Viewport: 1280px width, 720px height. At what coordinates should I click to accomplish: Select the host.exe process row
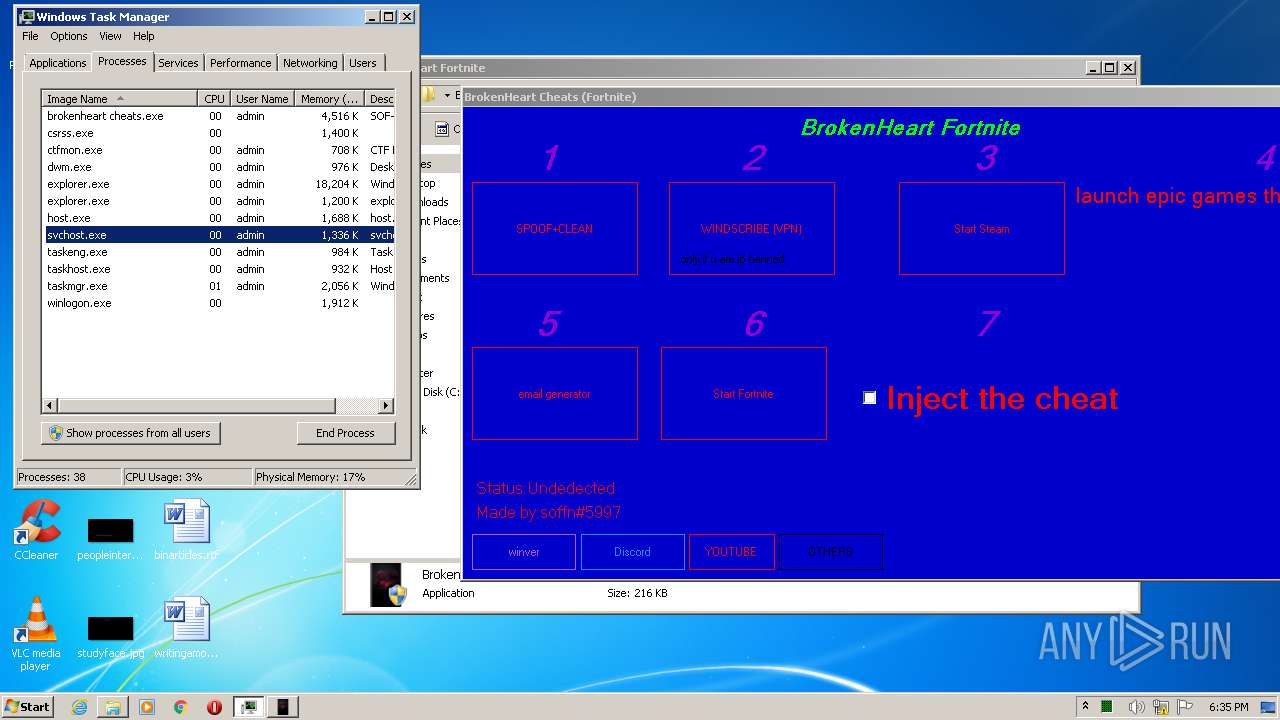[218, 218]
